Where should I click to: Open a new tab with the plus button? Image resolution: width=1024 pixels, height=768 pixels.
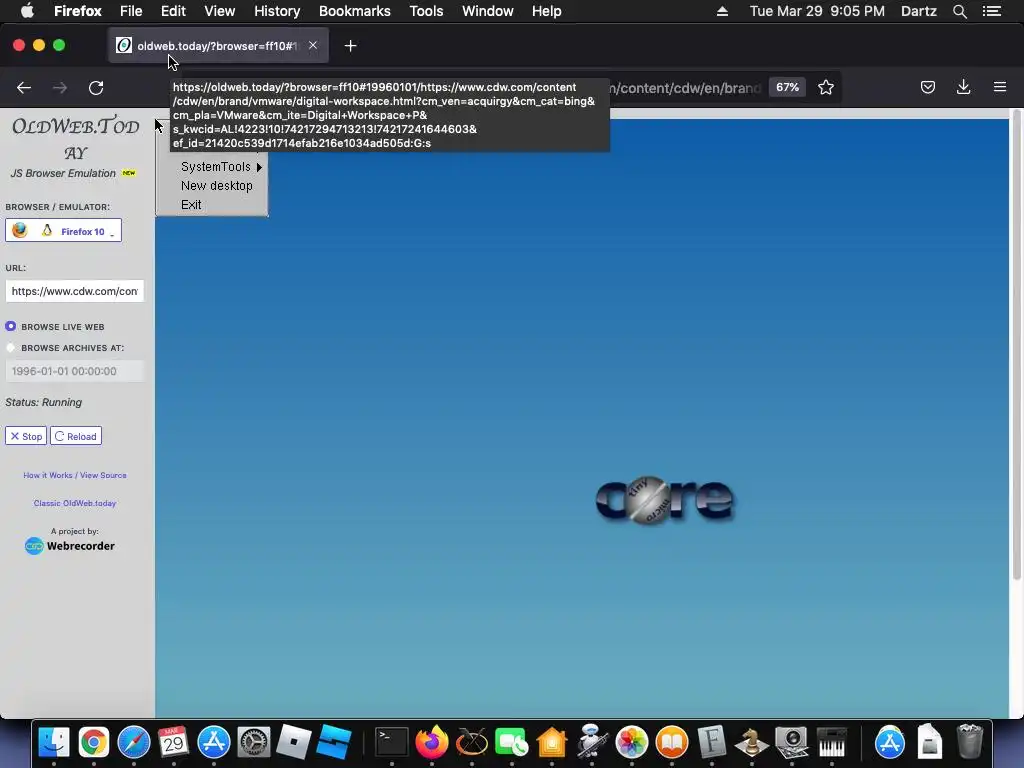[x=351, y=46]
